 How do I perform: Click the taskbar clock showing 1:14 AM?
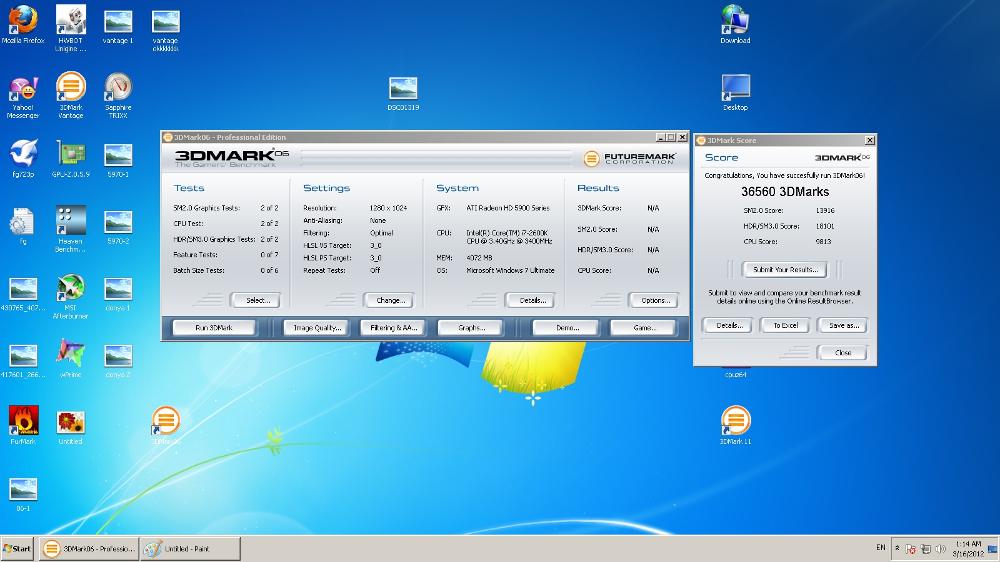[967, 549]
